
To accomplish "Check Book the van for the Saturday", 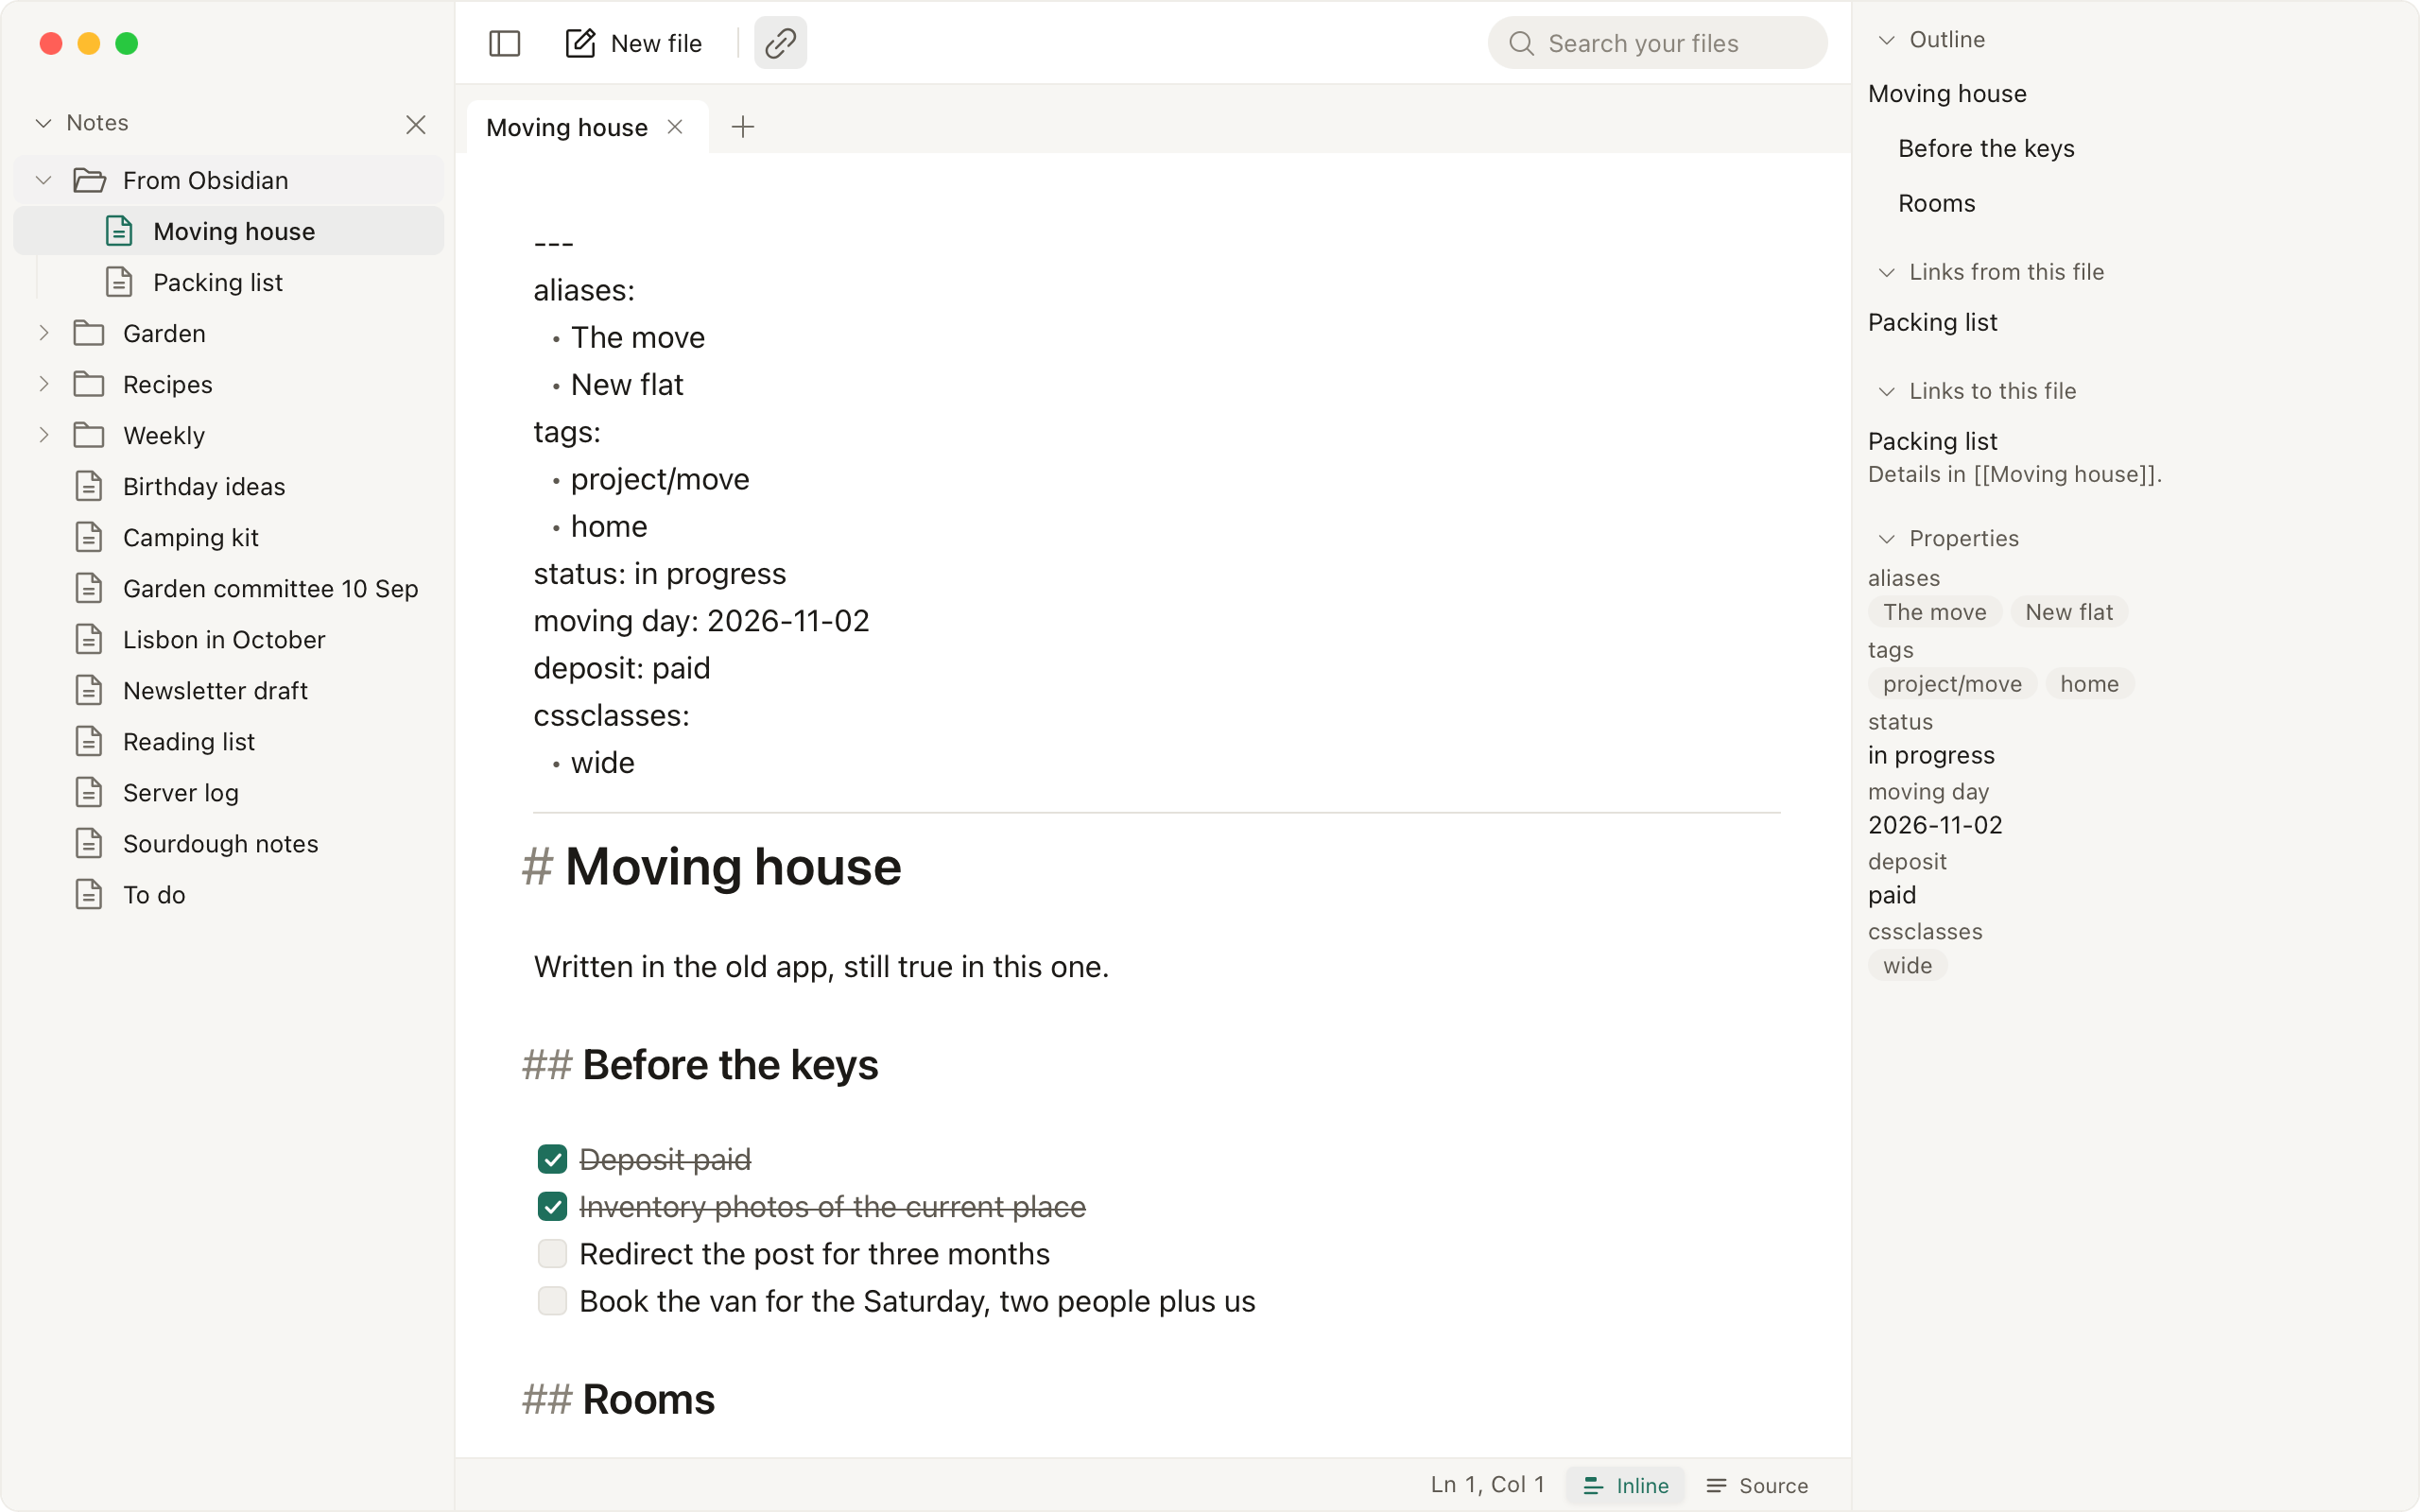I will 552,1300.
